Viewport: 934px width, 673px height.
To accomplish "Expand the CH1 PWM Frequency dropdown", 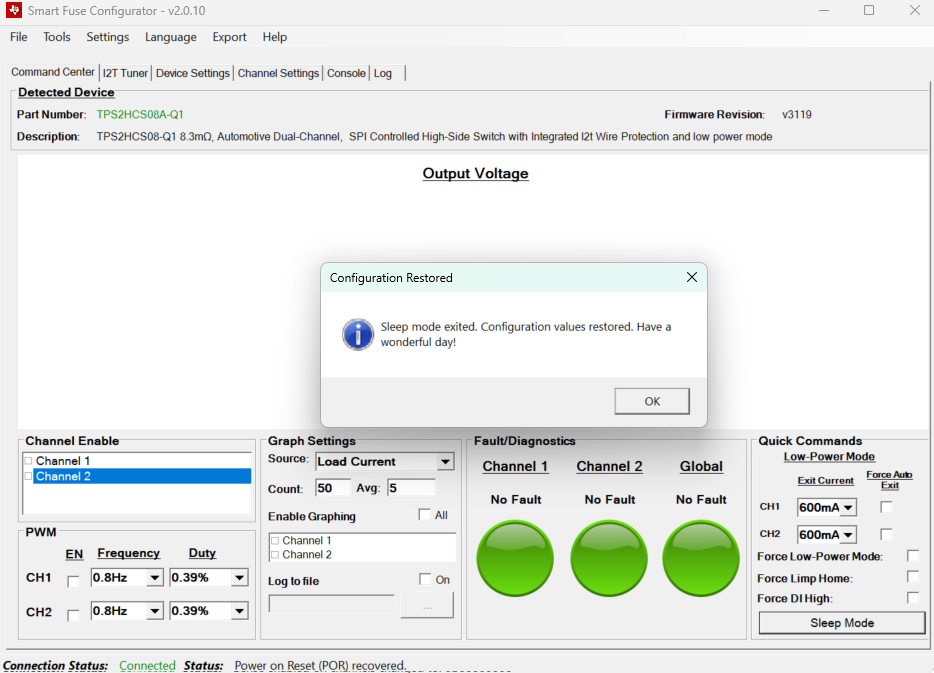I will (154, 578).
